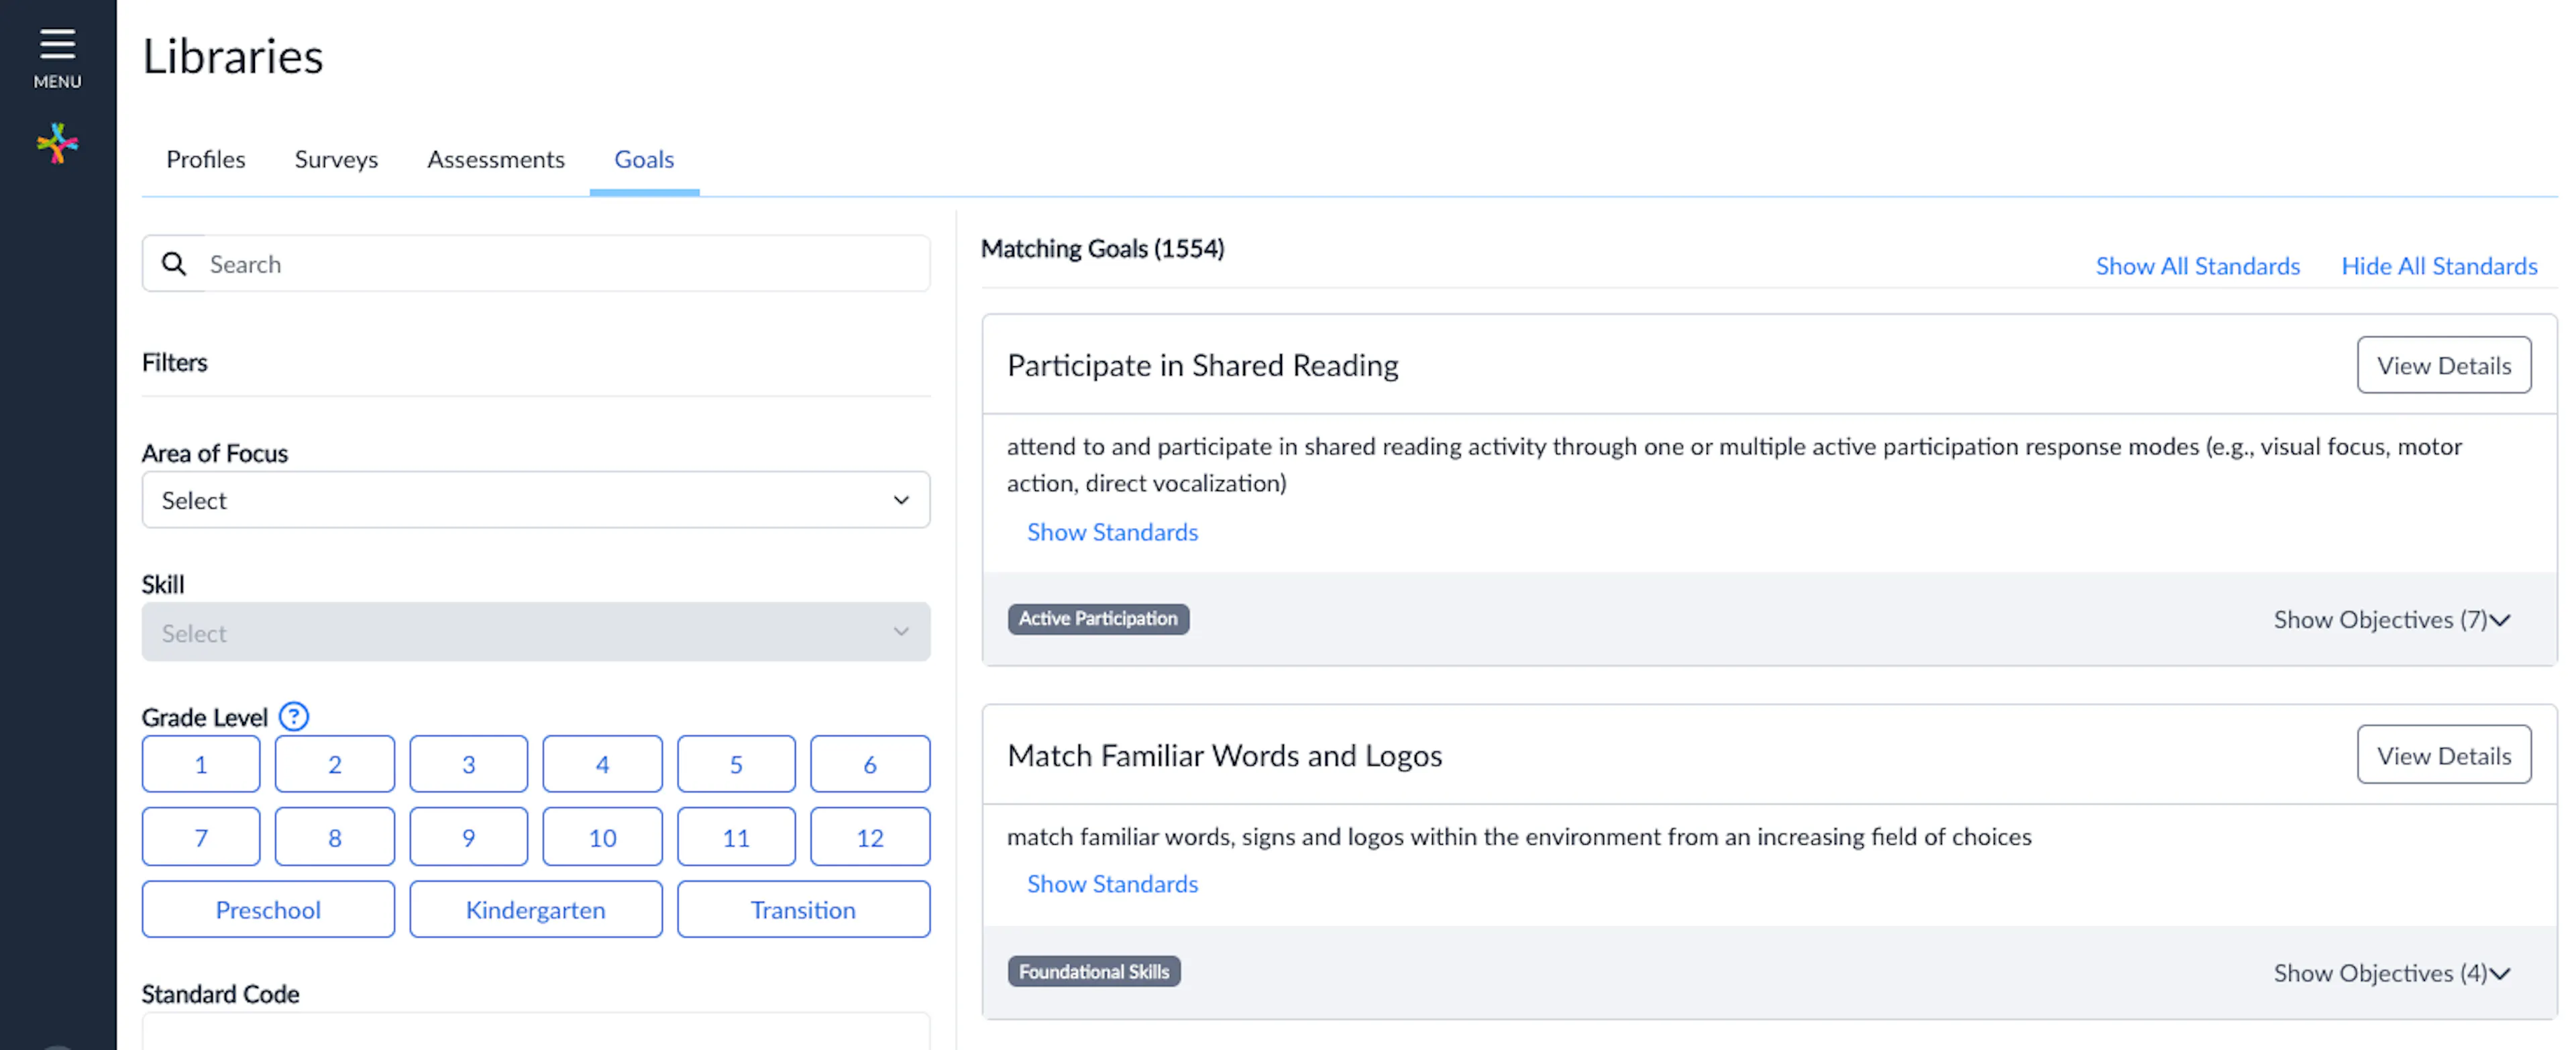Show Standards for Match Familiar Words and Logos
Viewport: 2576px width, 1050px height.
(x=1112, y=883)
